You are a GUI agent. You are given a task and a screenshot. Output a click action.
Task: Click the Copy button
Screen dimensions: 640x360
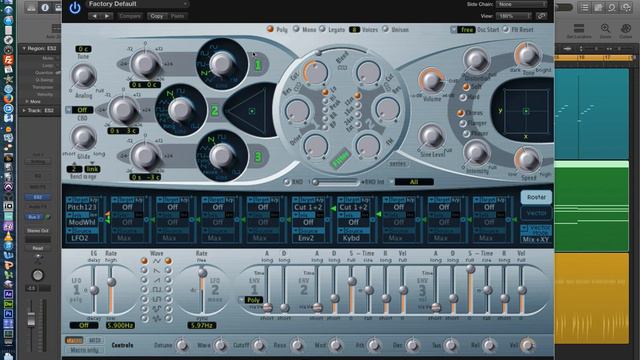157,16
